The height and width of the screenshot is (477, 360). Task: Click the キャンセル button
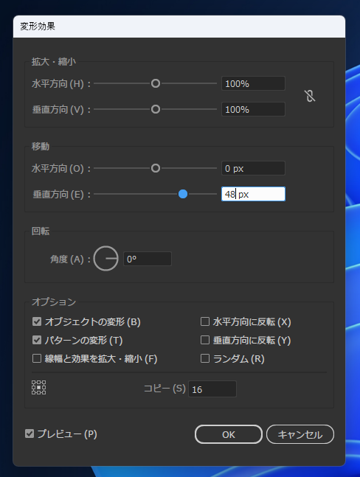click(300, 434)
